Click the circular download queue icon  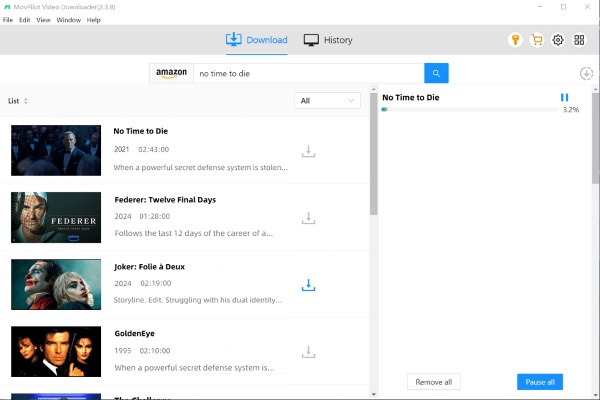(586, 73)
